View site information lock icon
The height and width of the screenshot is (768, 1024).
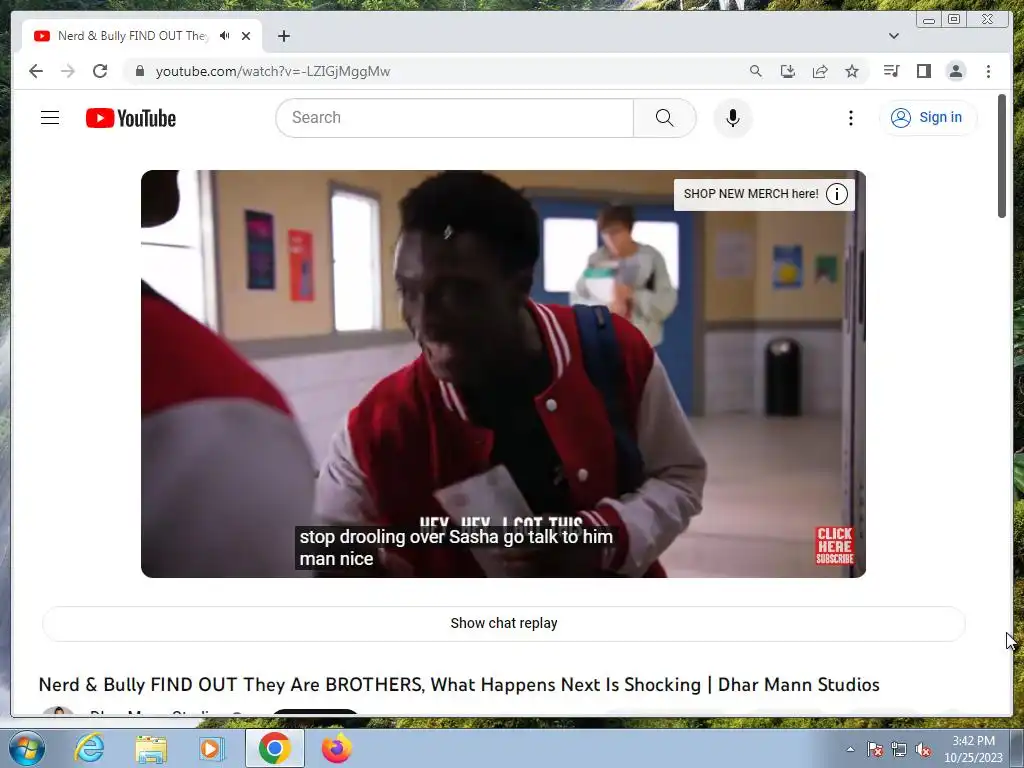tap(139, 71)
